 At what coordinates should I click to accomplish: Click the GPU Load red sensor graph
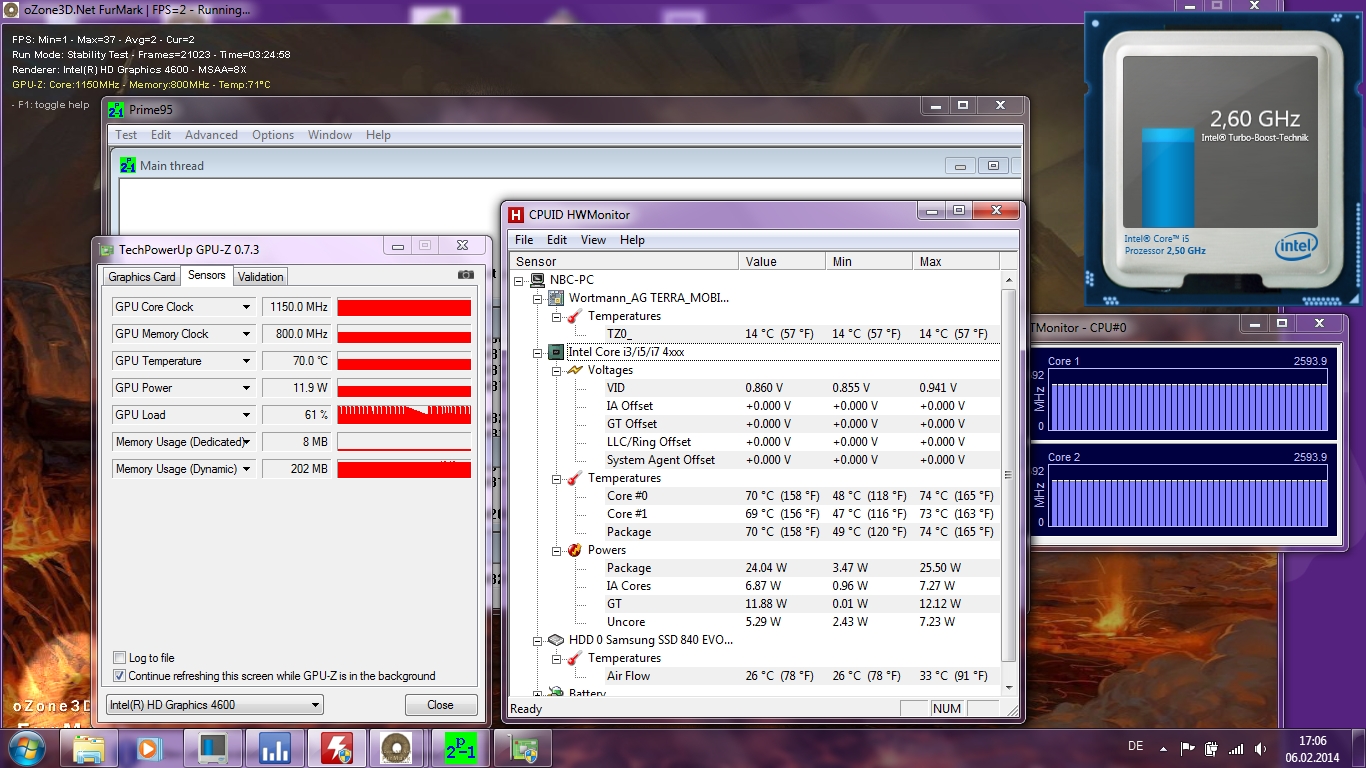click(404, 415)
